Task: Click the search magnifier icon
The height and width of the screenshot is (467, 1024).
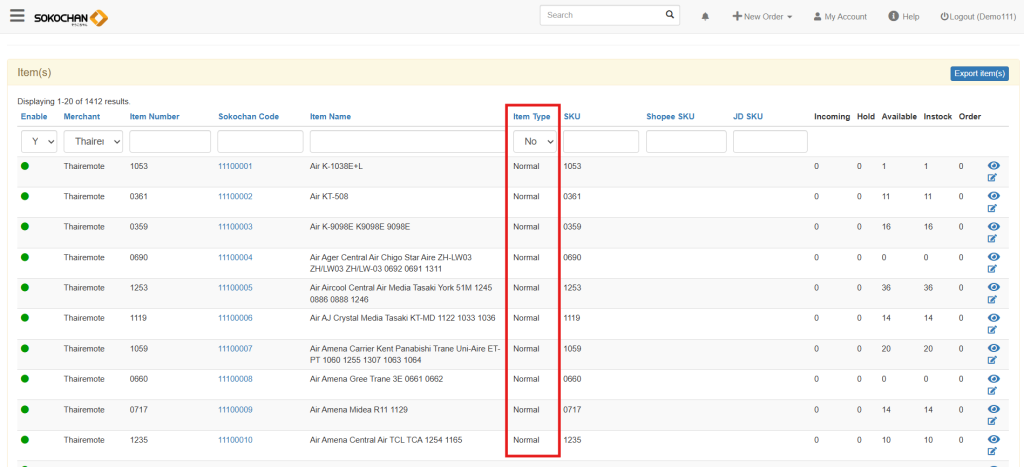Action: pyautogui.click(x=670, y=16)
